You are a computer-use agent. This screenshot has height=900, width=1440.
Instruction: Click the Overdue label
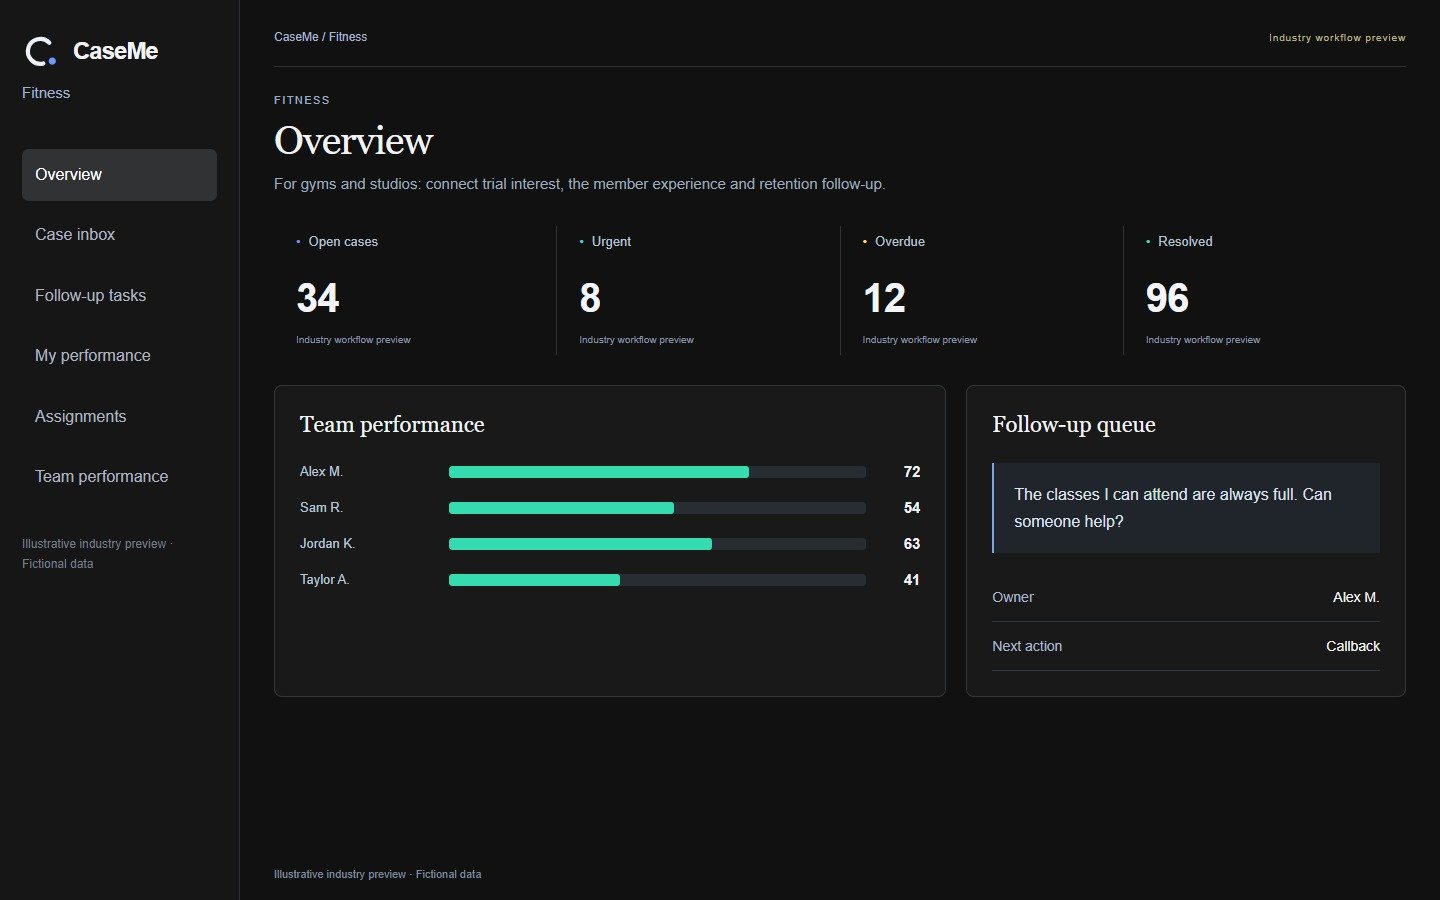pos(900,242)
